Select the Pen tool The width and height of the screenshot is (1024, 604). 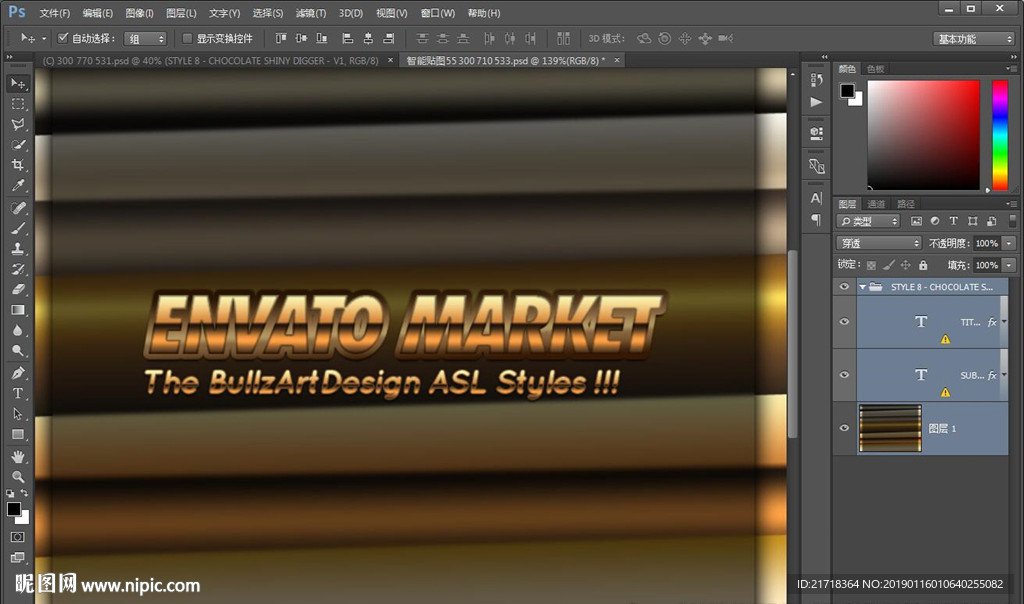(x=18, y=372)
